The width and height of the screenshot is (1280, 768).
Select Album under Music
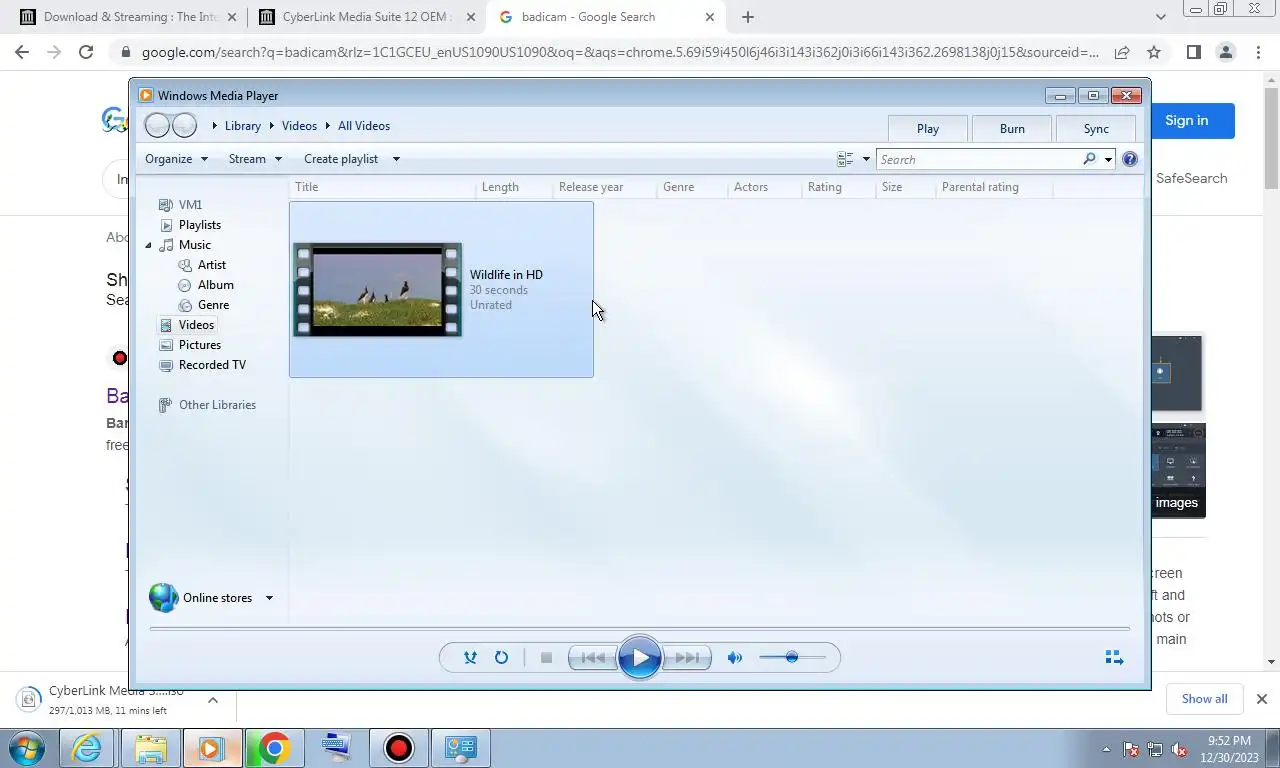pos(216,285)
